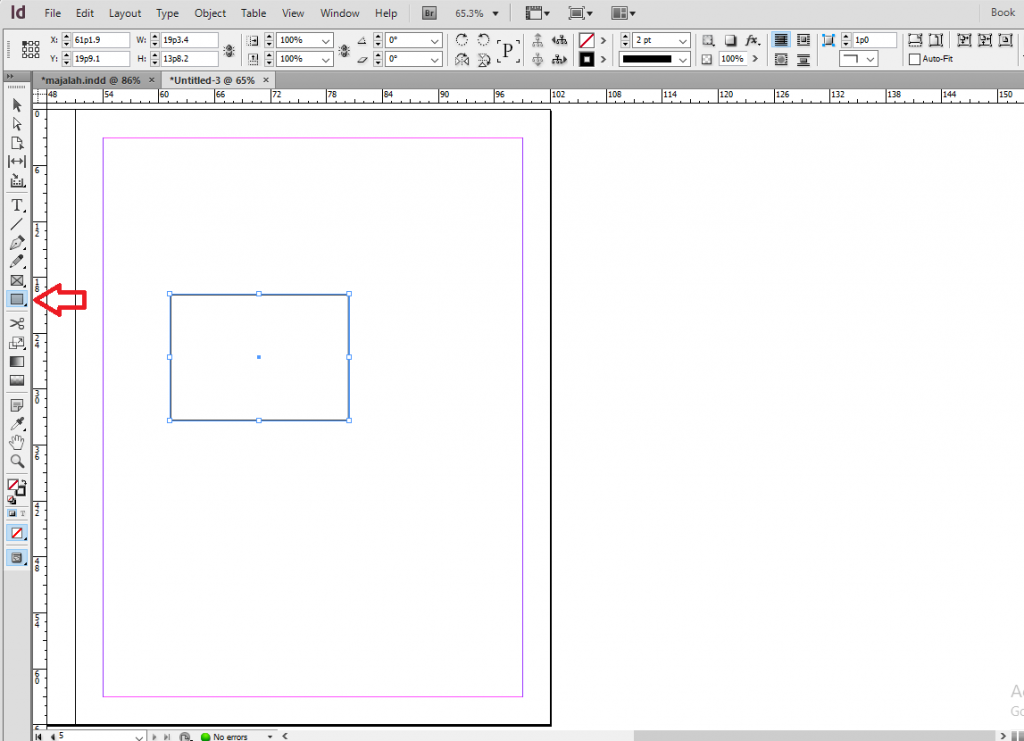1024x741 pixels.
Task: Open the stroke style dropdown
Action: point(683,59)
